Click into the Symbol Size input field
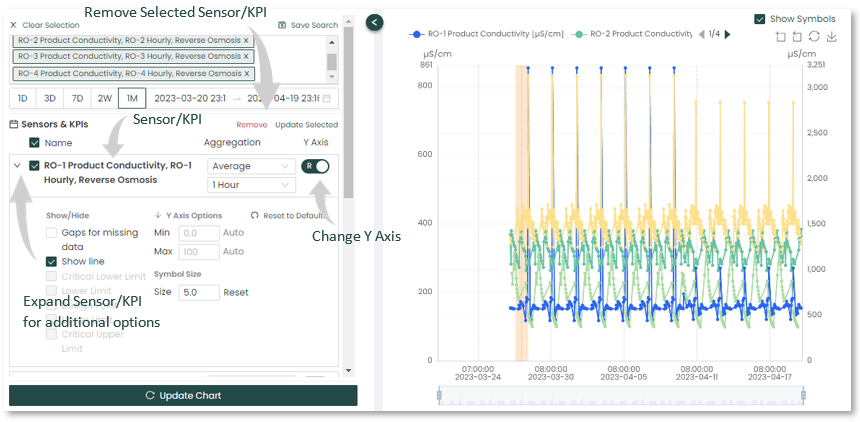 click(199, 292)
